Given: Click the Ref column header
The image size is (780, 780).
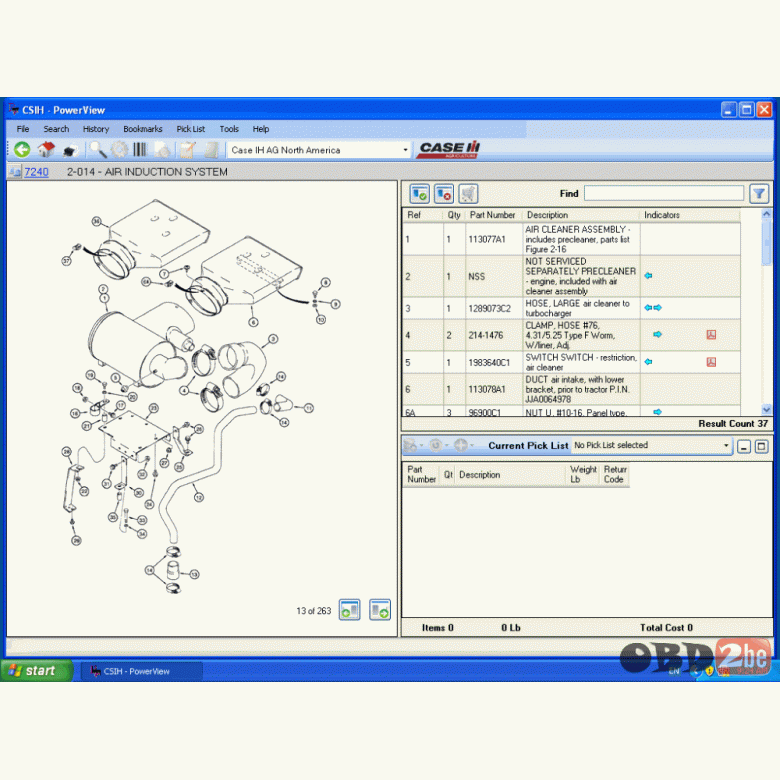Looking at the screenshot, I should pos(422,215).
